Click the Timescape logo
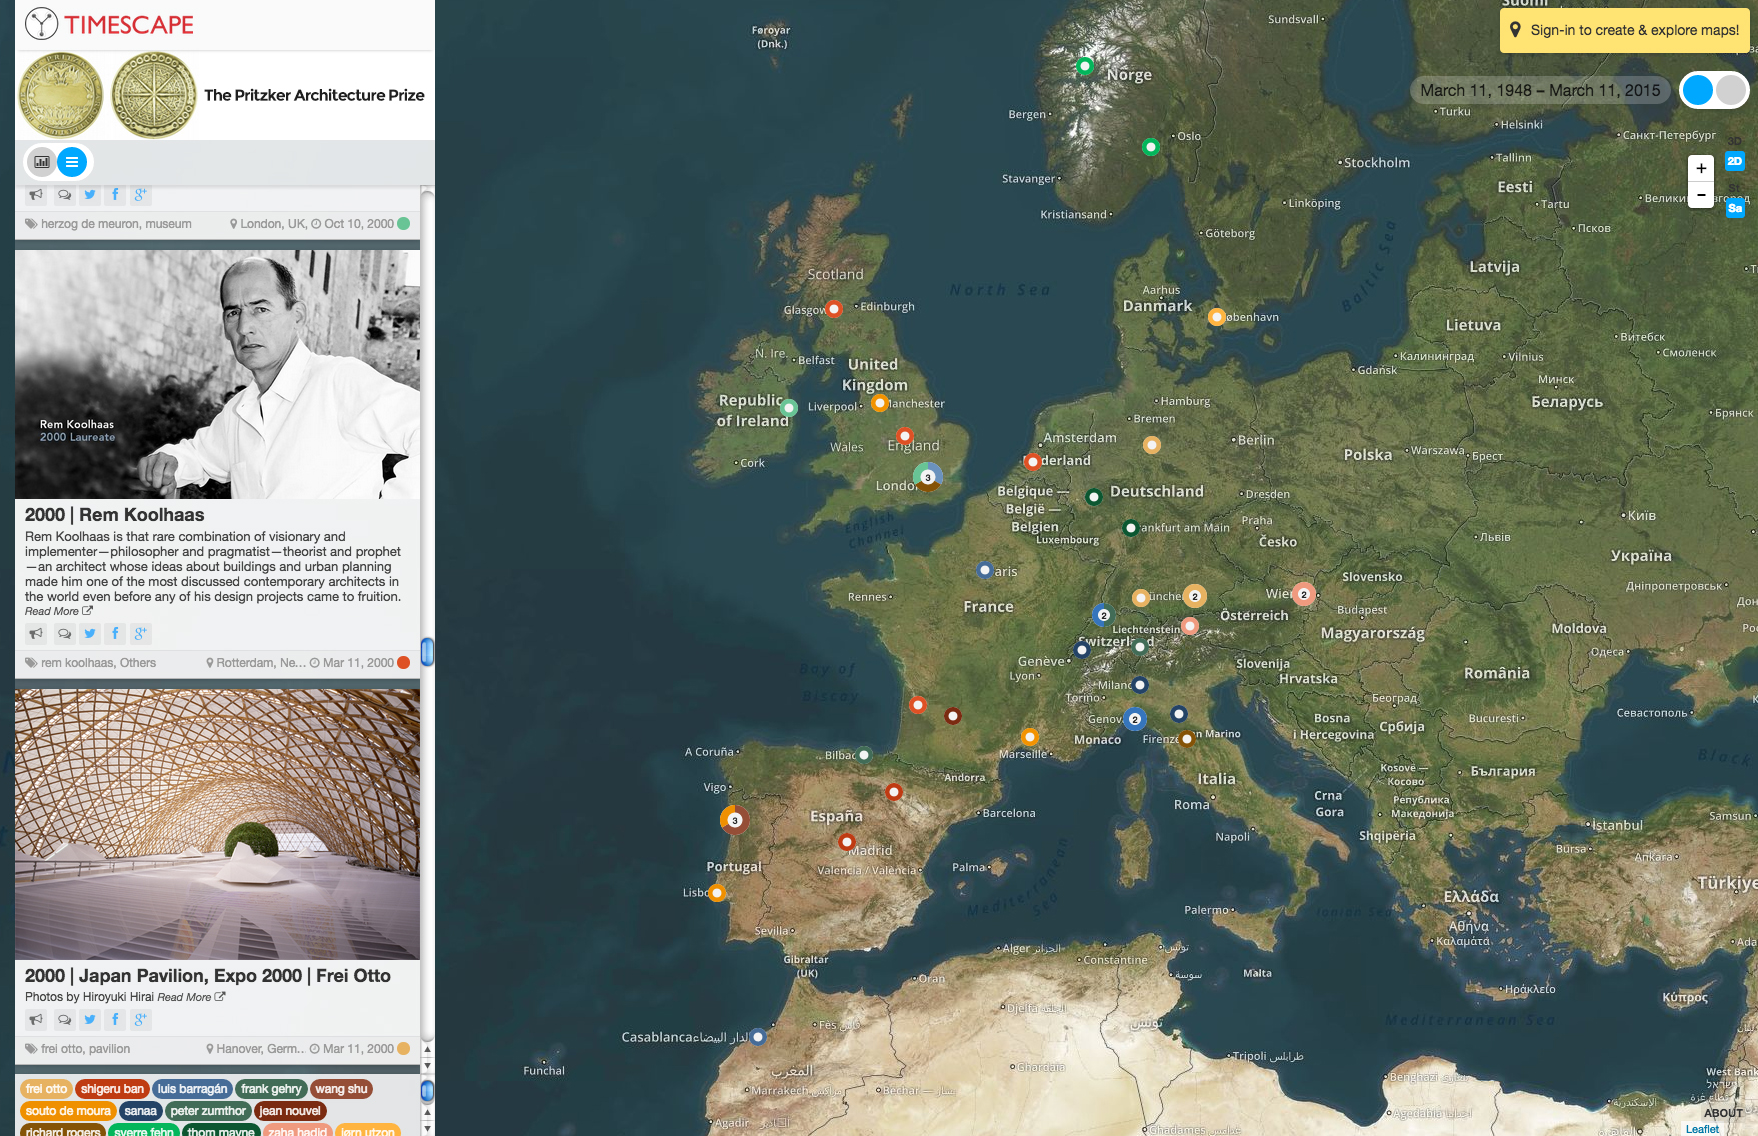Screen dimensions: 1758x1136 (x=110, y=24)
